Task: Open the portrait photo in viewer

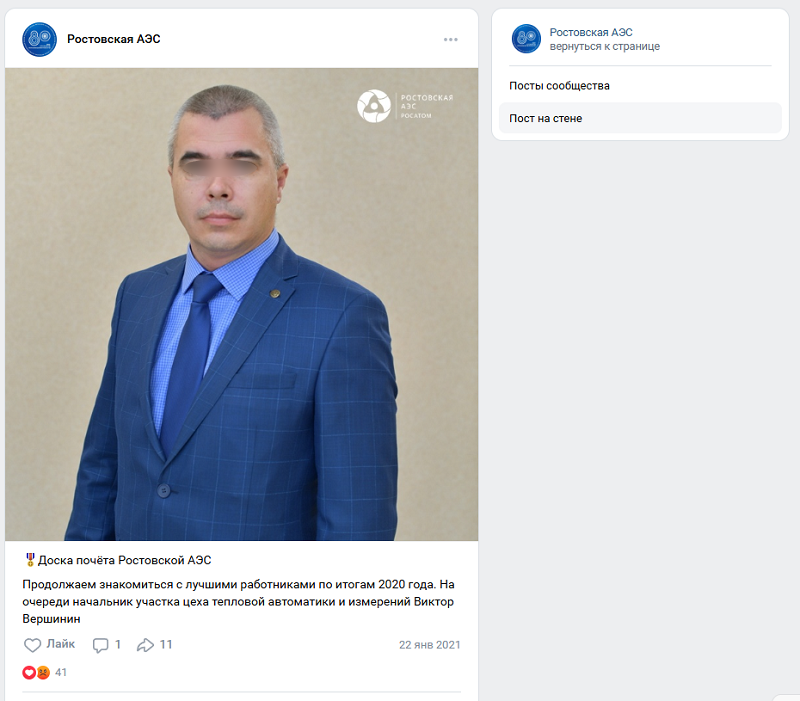Action: point(241,304)
